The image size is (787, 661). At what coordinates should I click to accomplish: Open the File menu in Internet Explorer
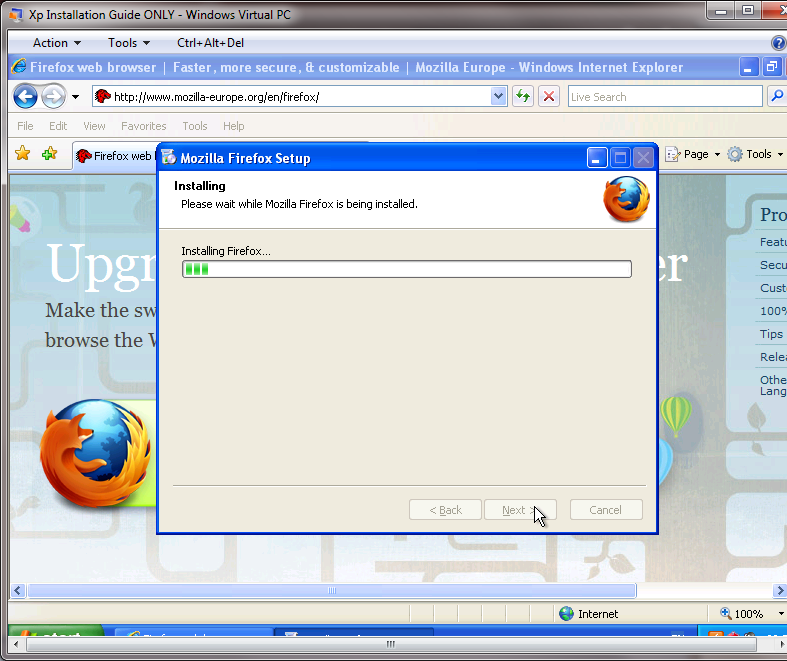[x=25, y=126]
